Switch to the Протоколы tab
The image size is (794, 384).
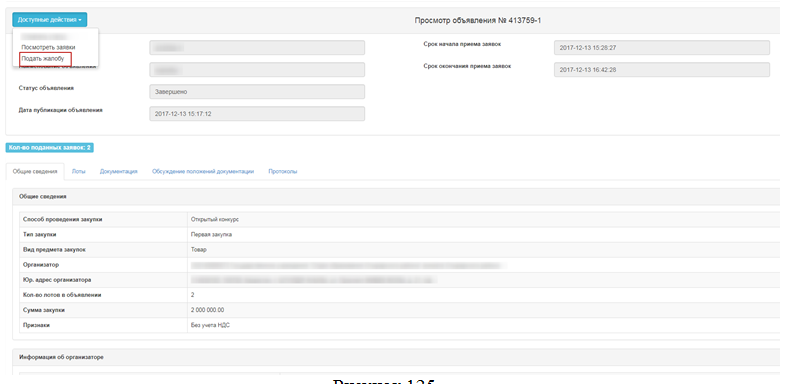tap(283, 171)
